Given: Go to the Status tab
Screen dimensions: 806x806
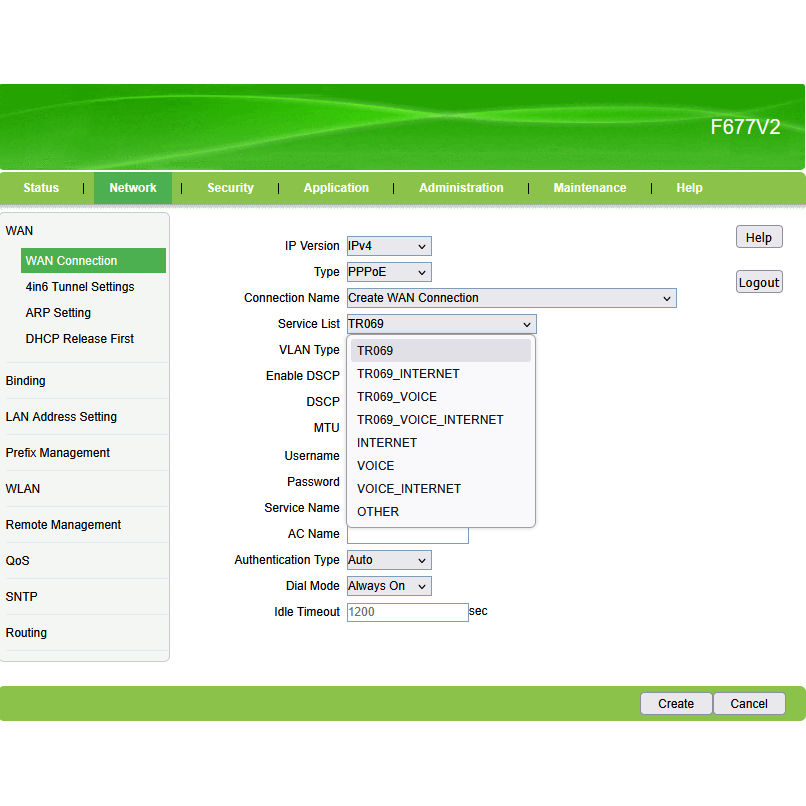Looking at the screenshot, I should point(41,188).
